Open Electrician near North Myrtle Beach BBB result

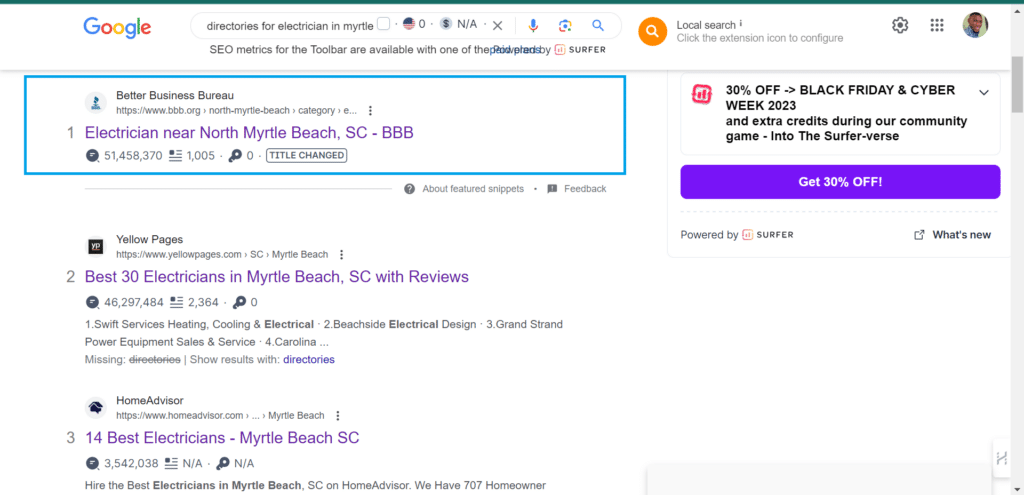coord(249,133)
